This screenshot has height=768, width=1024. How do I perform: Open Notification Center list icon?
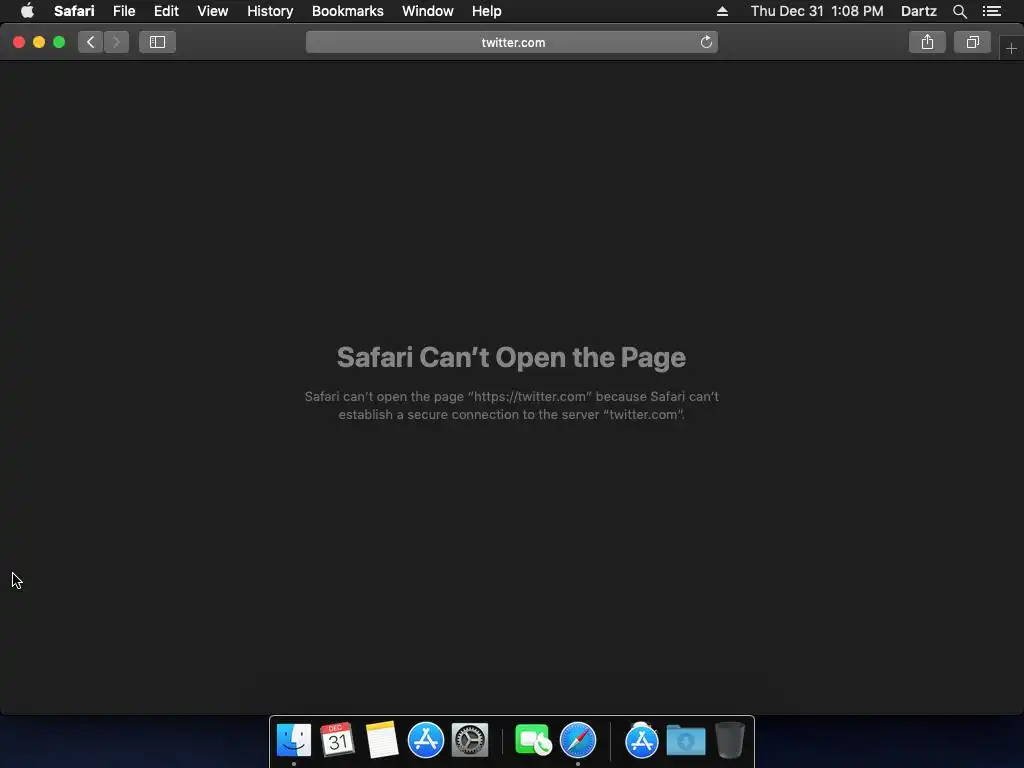pos(992,11)
